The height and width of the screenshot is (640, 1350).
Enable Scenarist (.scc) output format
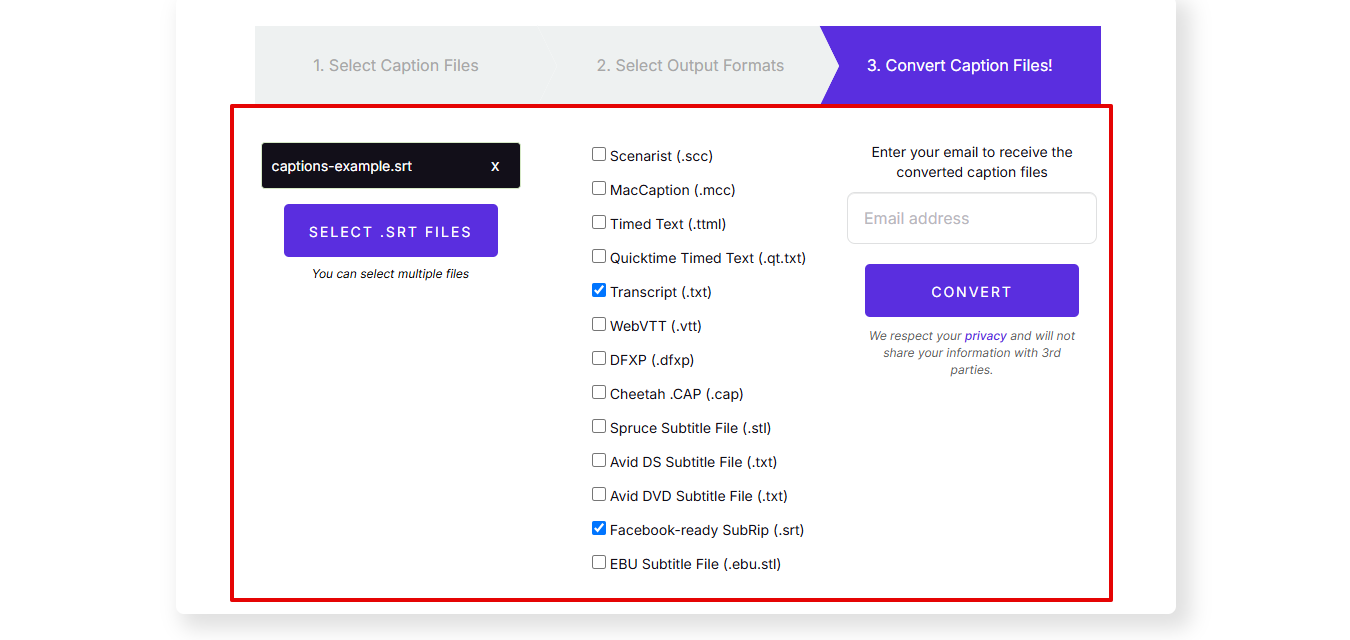point(598,154)
